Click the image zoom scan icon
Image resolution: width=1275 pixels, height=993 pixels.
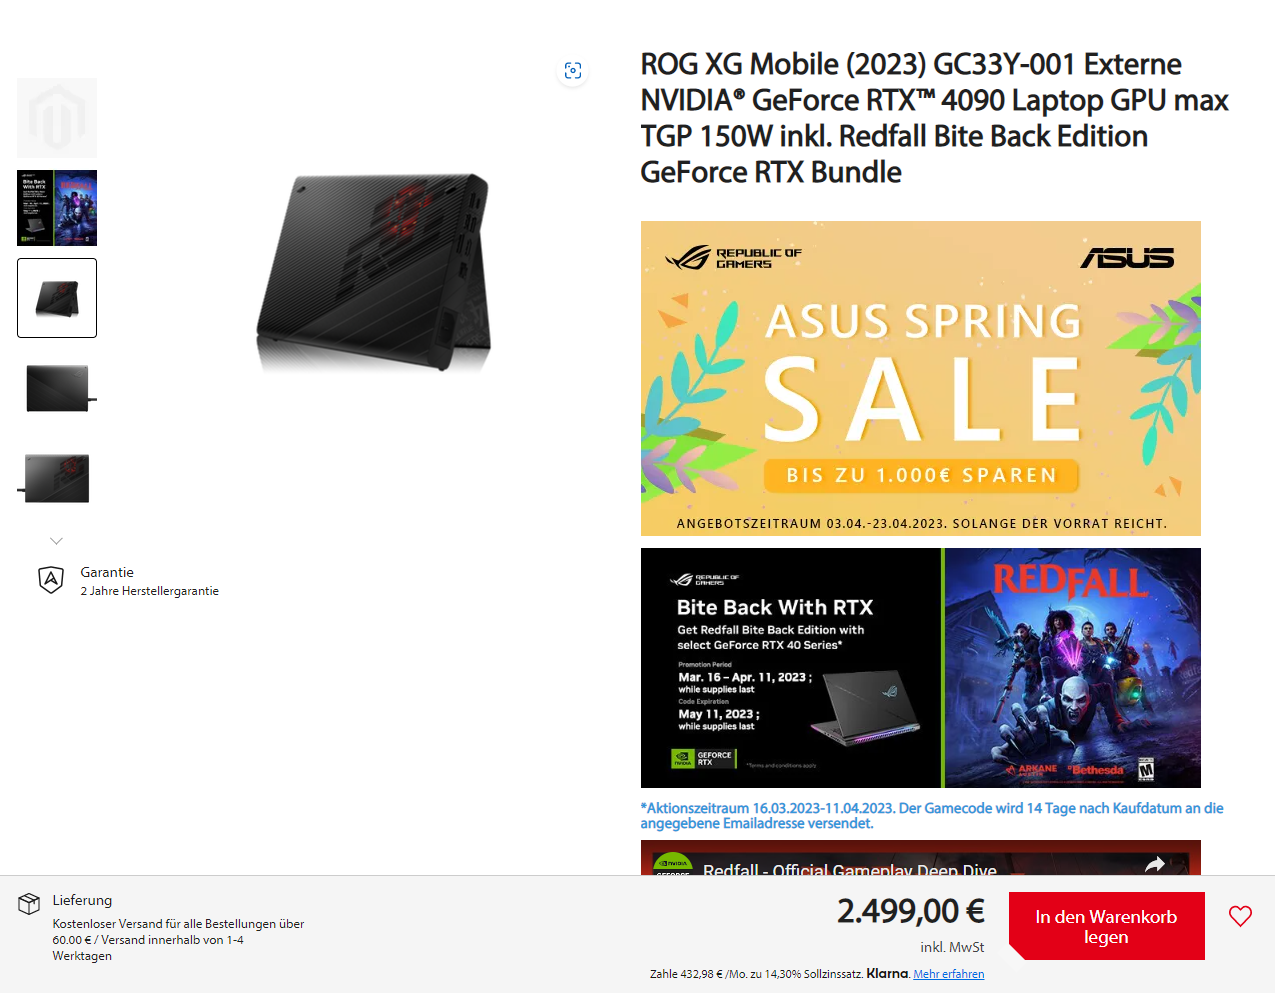coord(573,71)
